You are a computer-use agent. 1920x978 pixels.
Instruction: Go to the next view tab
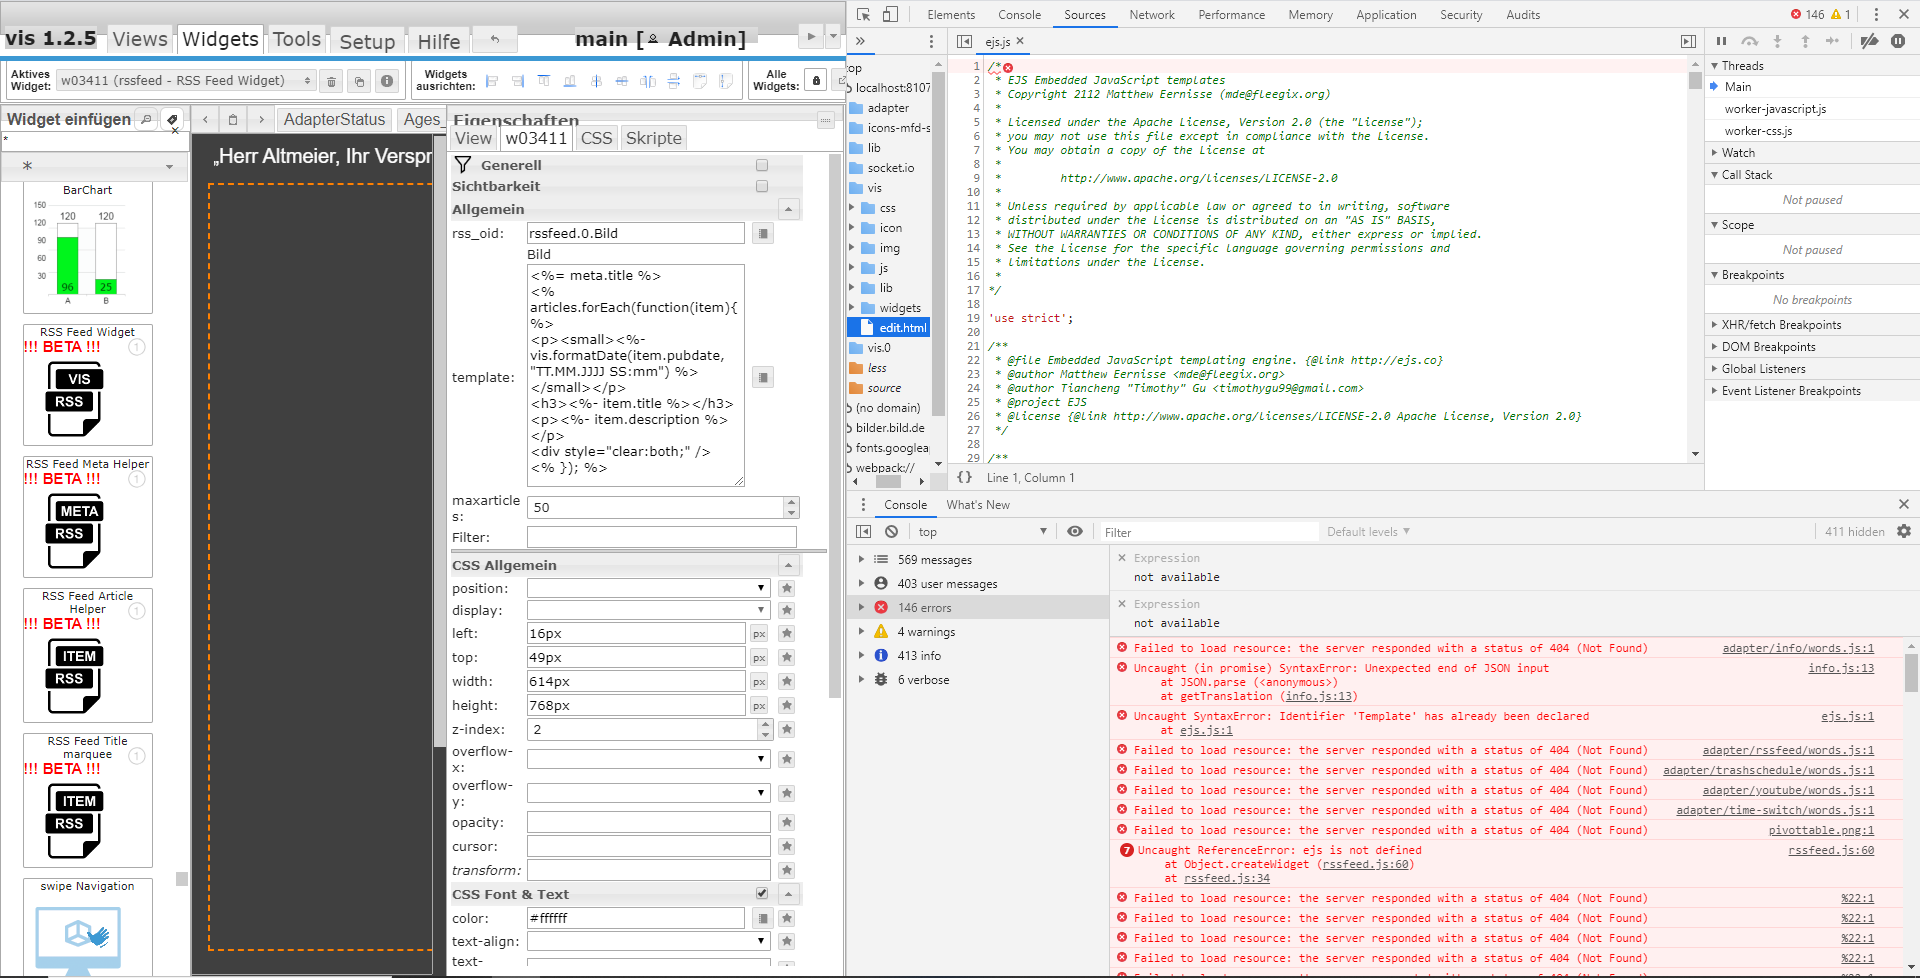pos(261,119)
